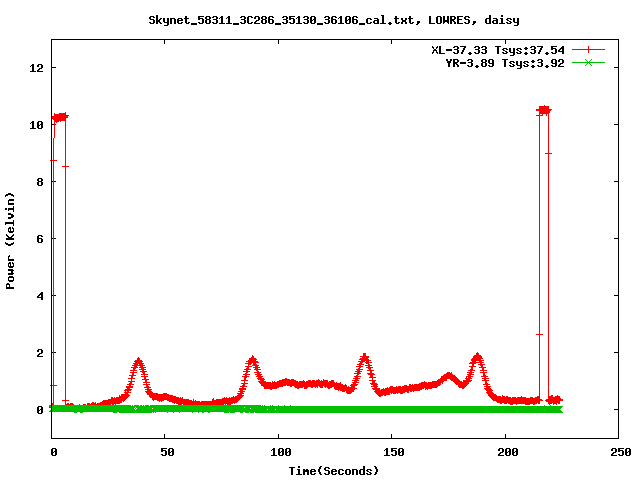The height and width of the screenshot is (480, 640).
Task: Click the Power (Kelvin) axis label
Action: (10, 241)
